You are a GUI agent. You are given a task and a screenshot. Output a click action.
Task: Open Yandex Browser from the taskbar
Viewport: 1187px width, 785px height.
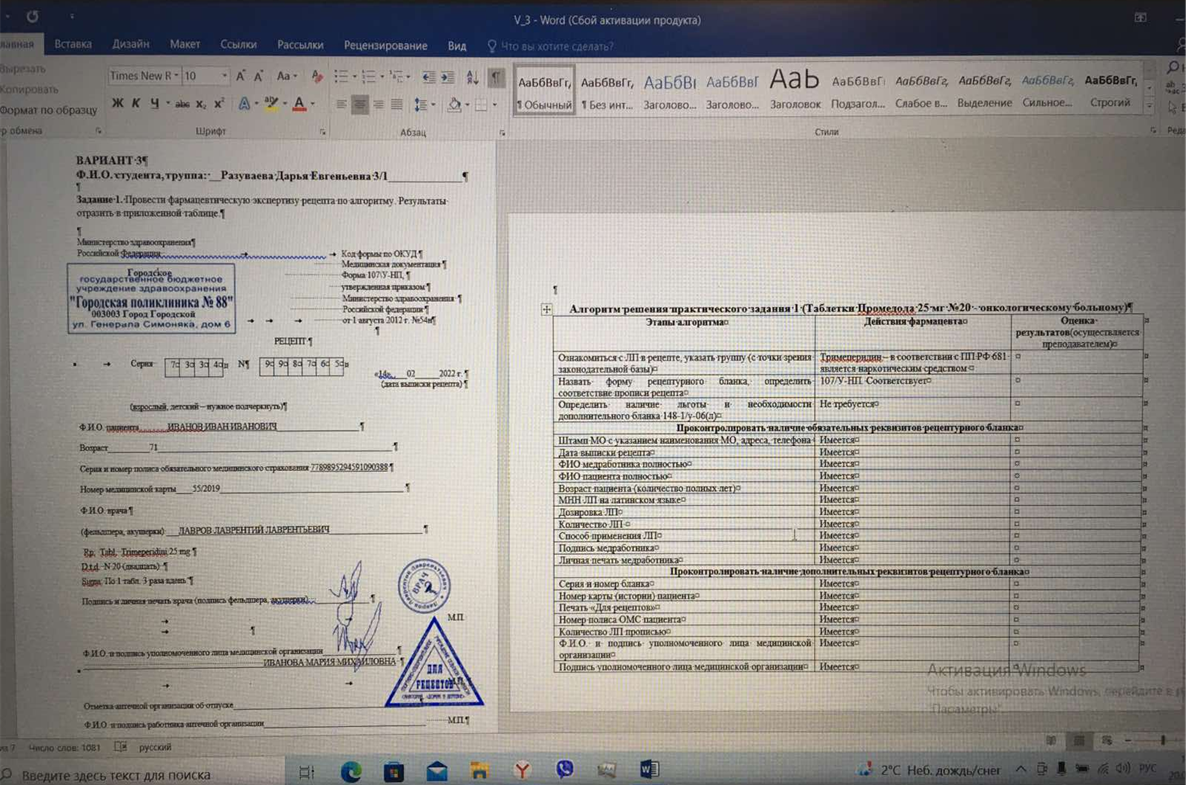522,771
